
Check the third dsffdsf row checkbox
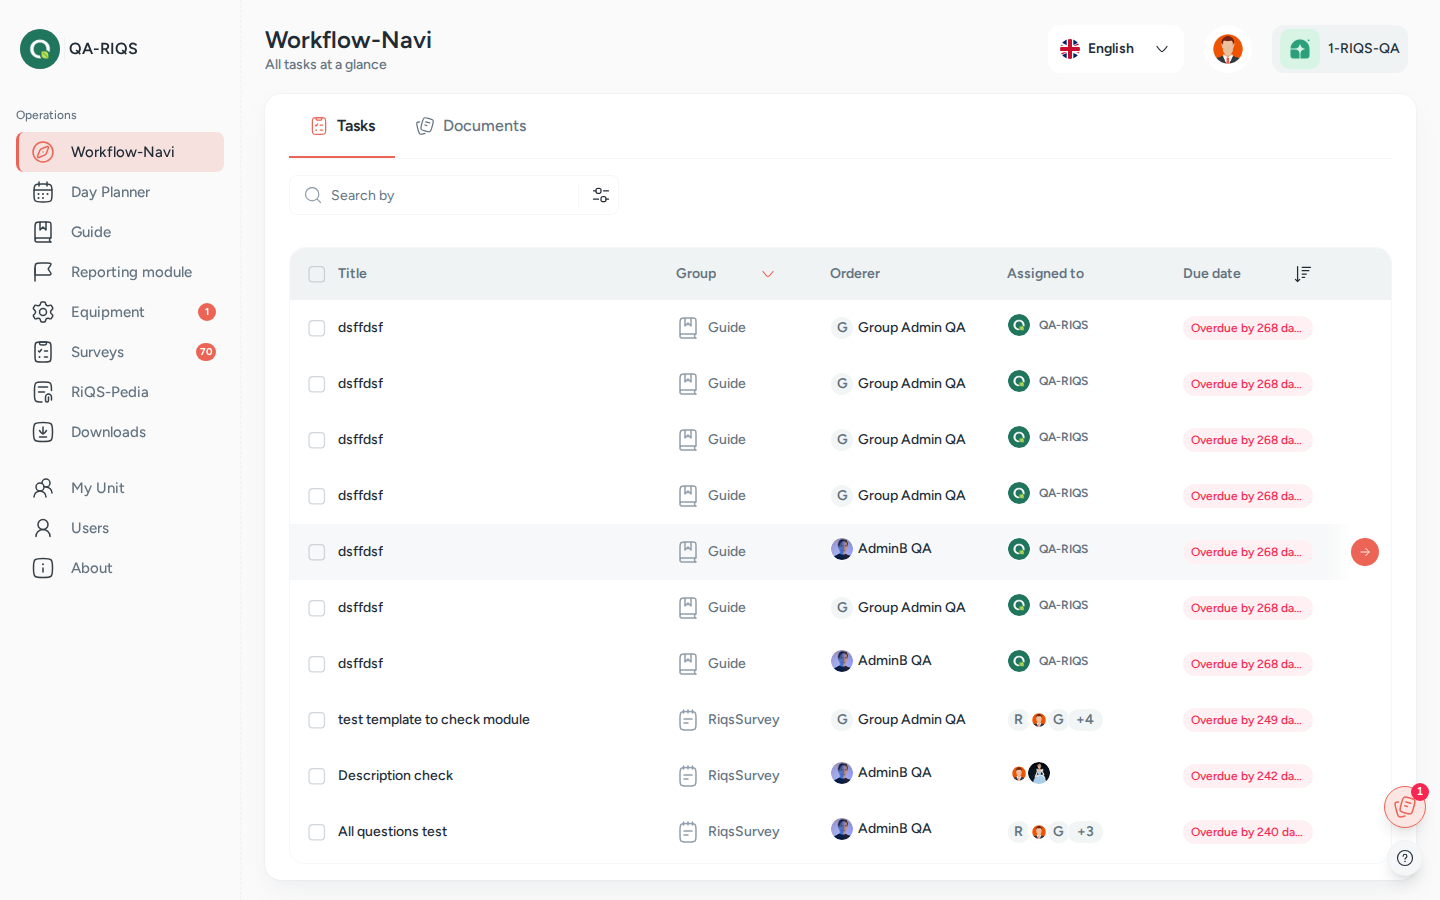click(317, 440)
